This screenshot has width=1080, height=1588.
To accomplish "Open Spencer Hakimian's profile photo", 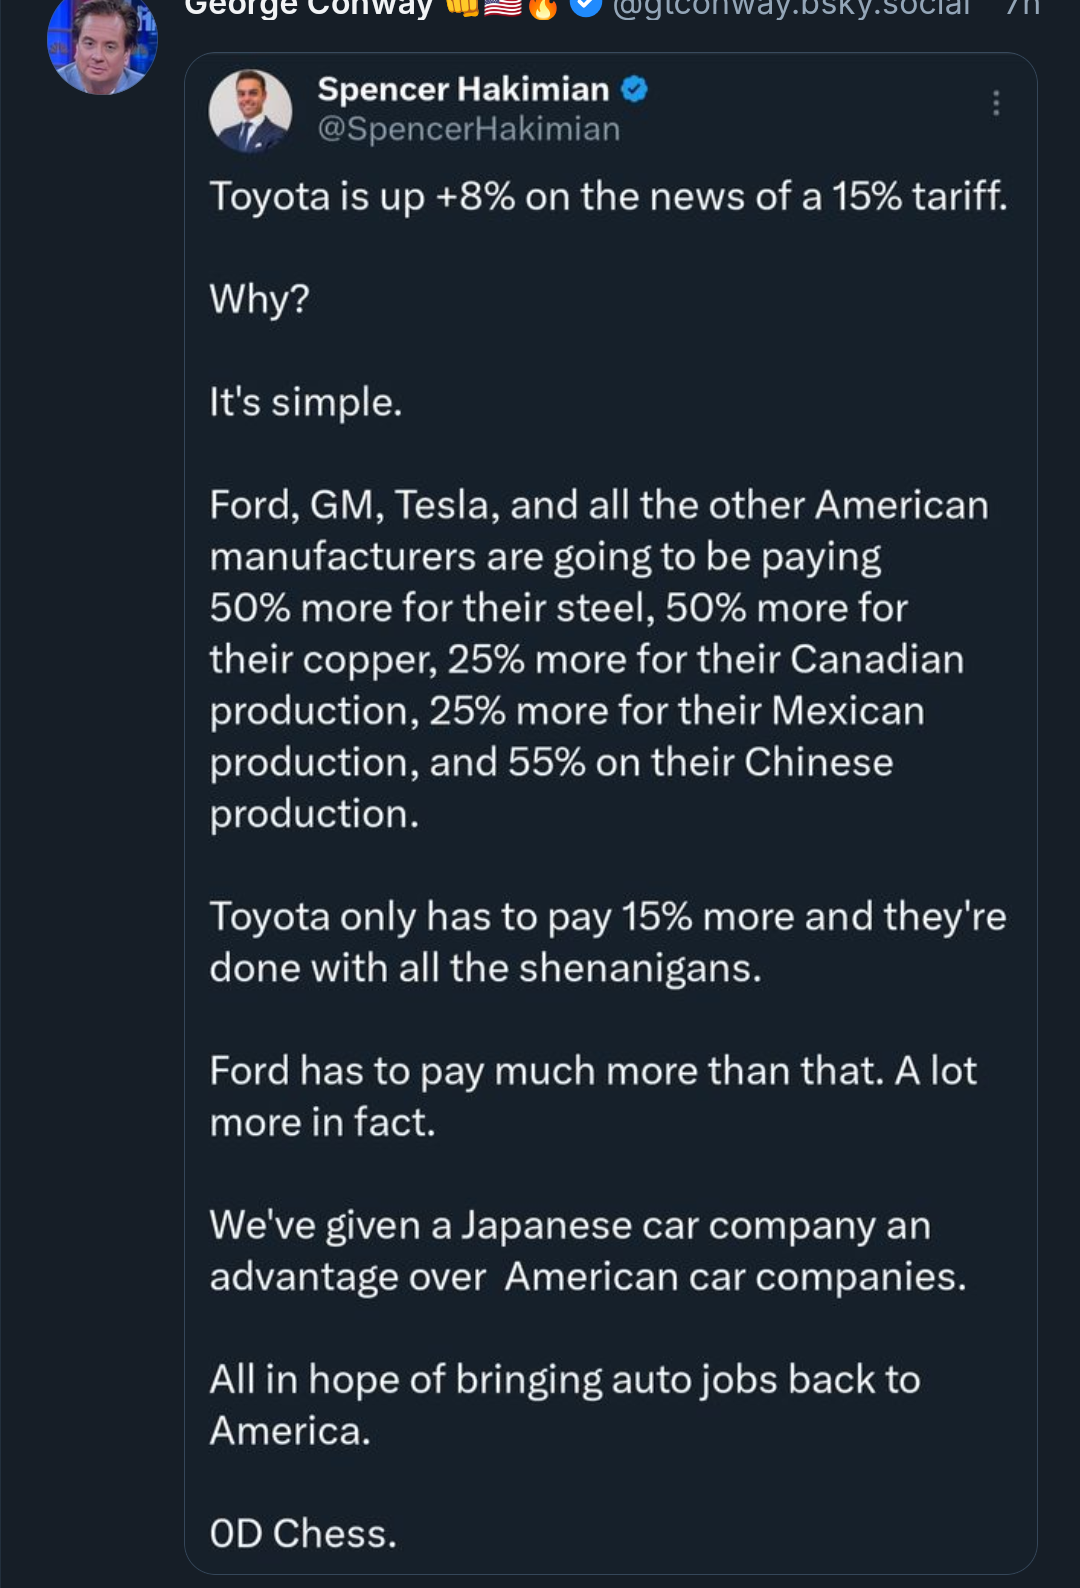I will [x=250, y=111].
